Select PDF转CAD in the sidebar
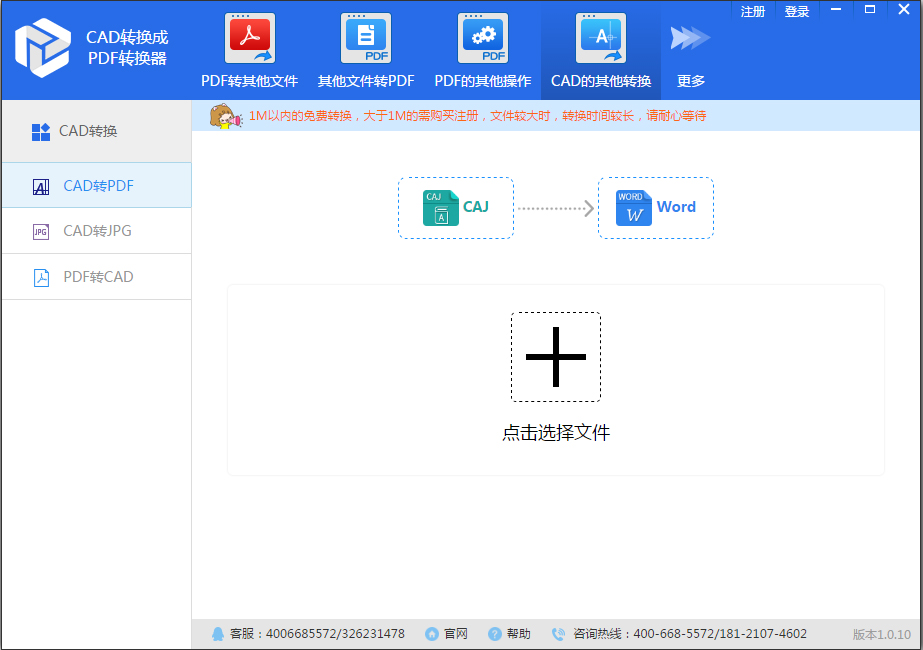This screenshot has width=923, height=650. pyautogui.click(x=42, y=277)
